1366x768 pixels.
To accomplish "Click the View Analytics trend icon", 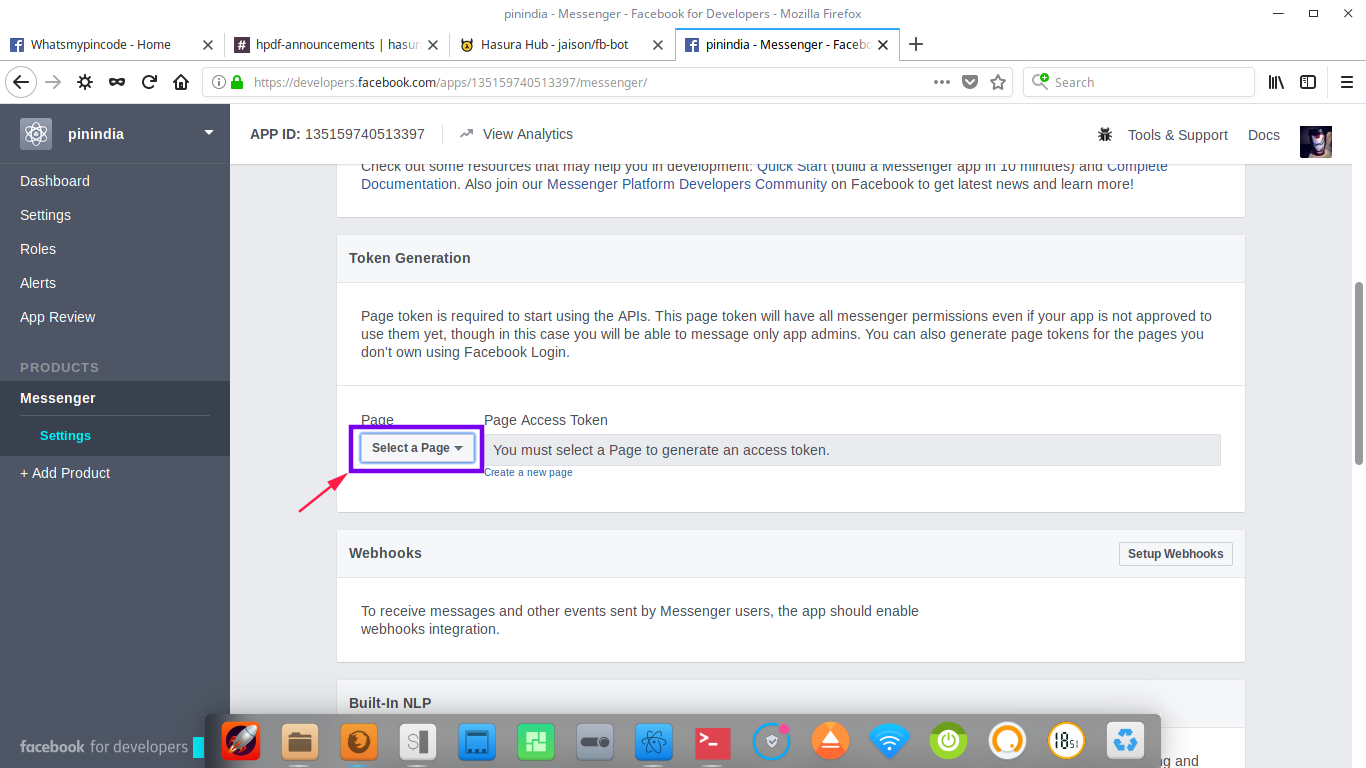I will [x=466, y=134].
